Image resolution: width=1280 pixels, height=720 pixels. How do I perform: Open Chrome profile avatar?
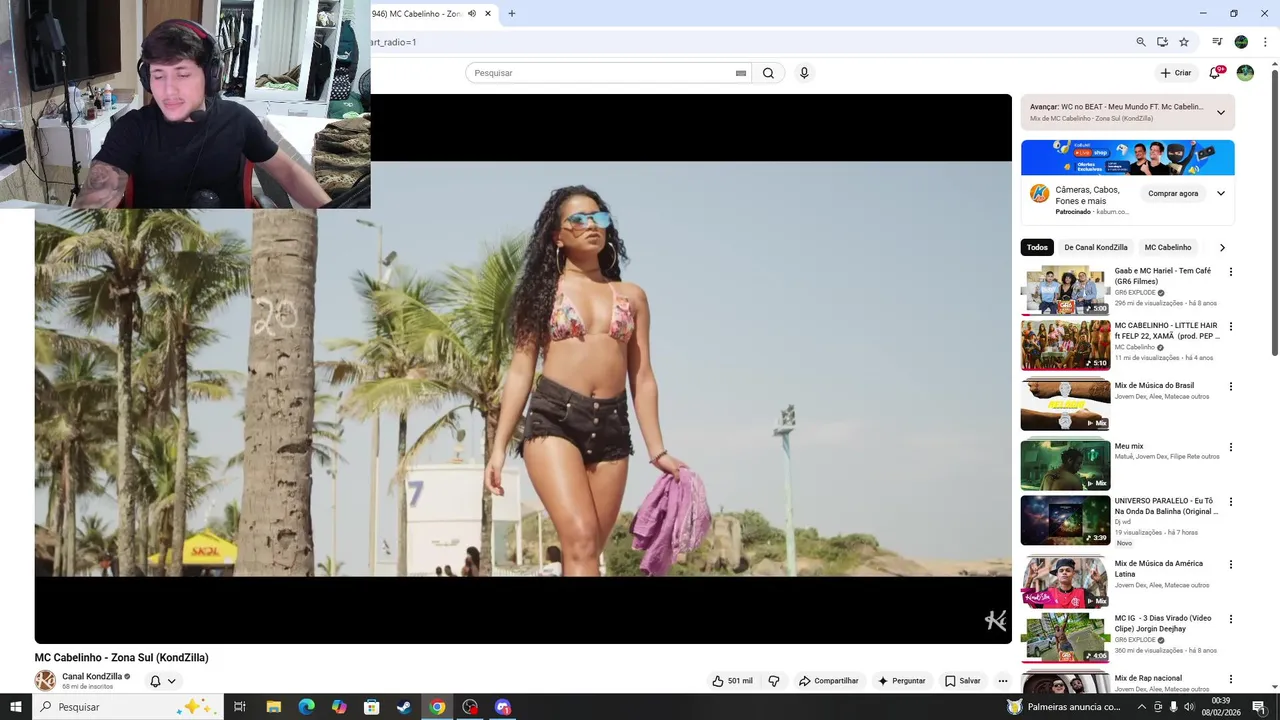pyautogui.click(x=1241, y=42)
